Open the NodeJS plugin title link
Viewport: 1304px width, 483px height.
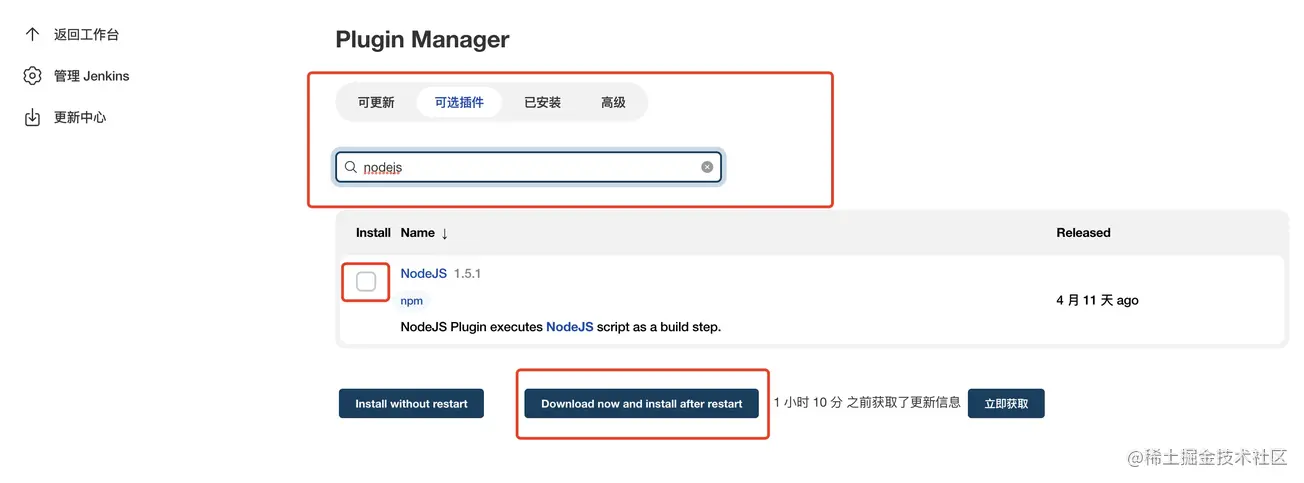click(x=423, y=274)
